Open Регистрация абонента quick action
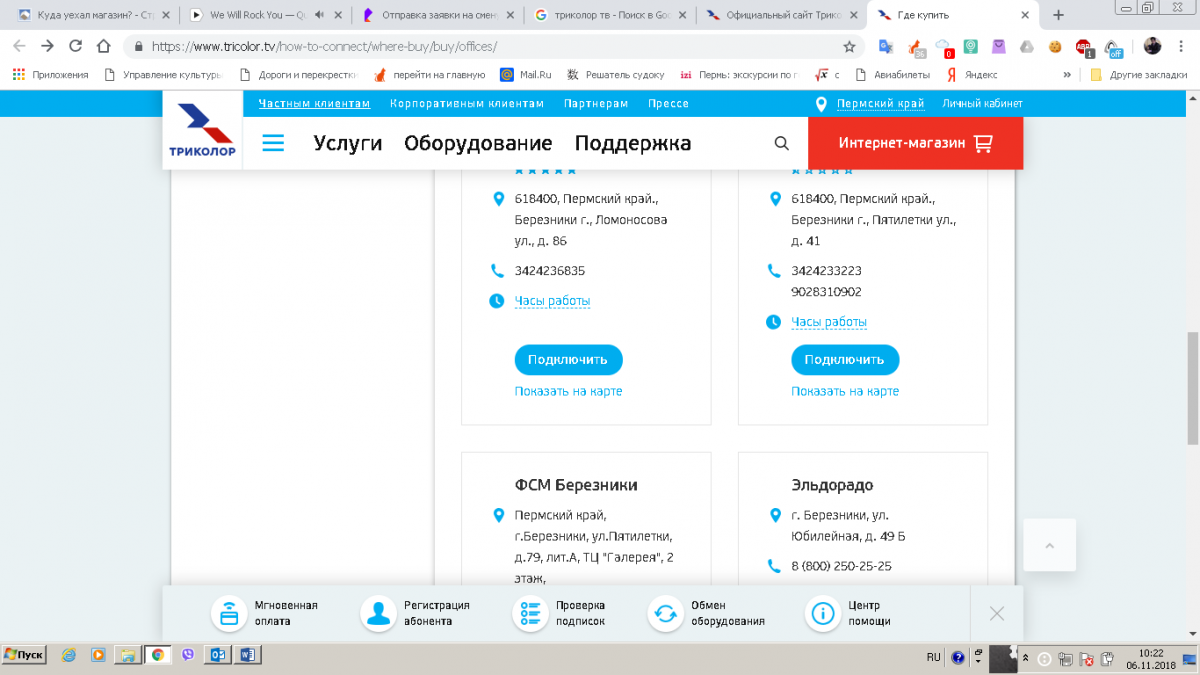This screenshot has width=1200, height=675. (379, 613)
